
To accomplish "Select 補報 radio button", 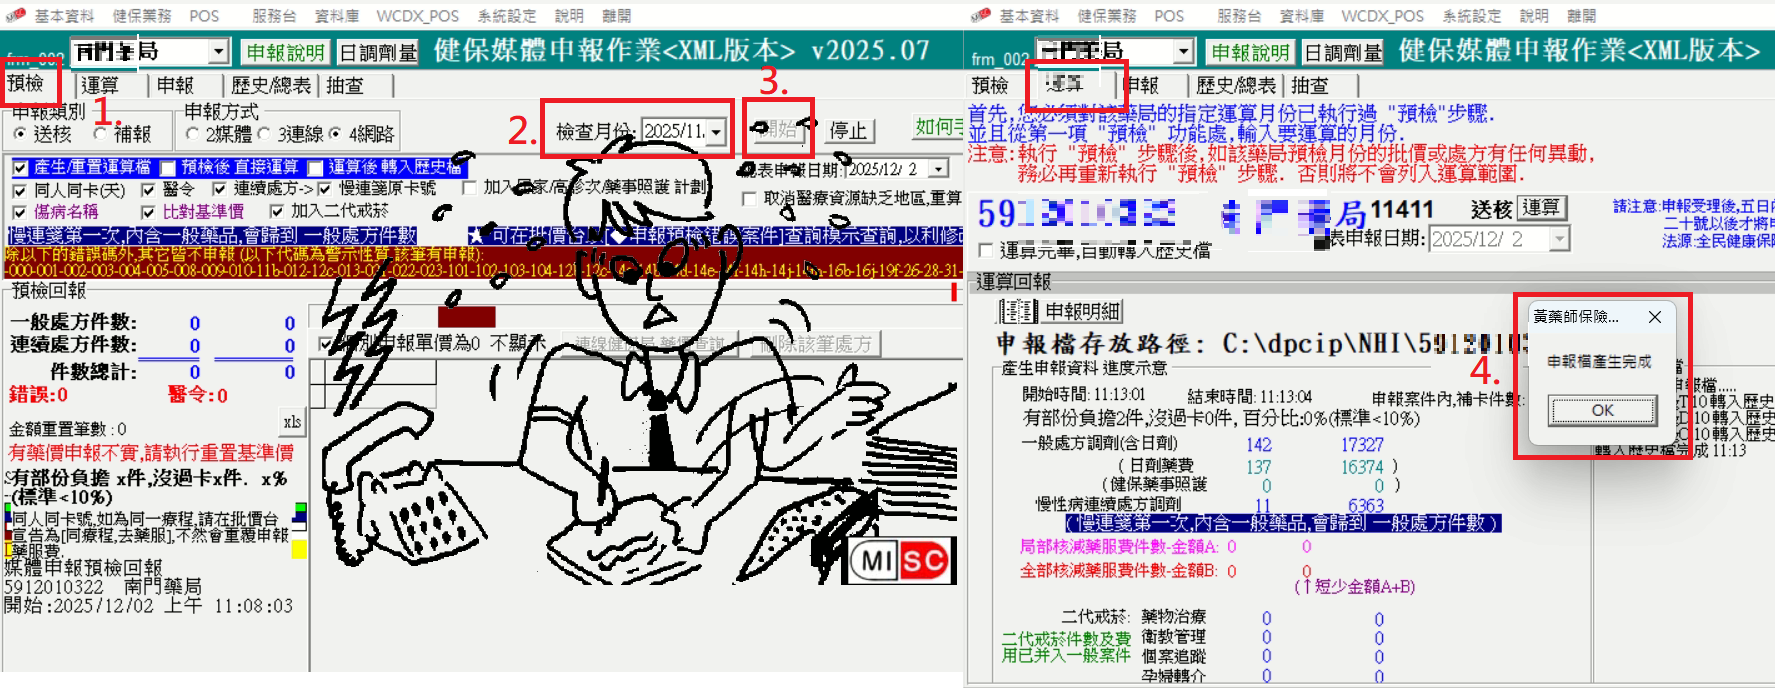I will point(100,133).
